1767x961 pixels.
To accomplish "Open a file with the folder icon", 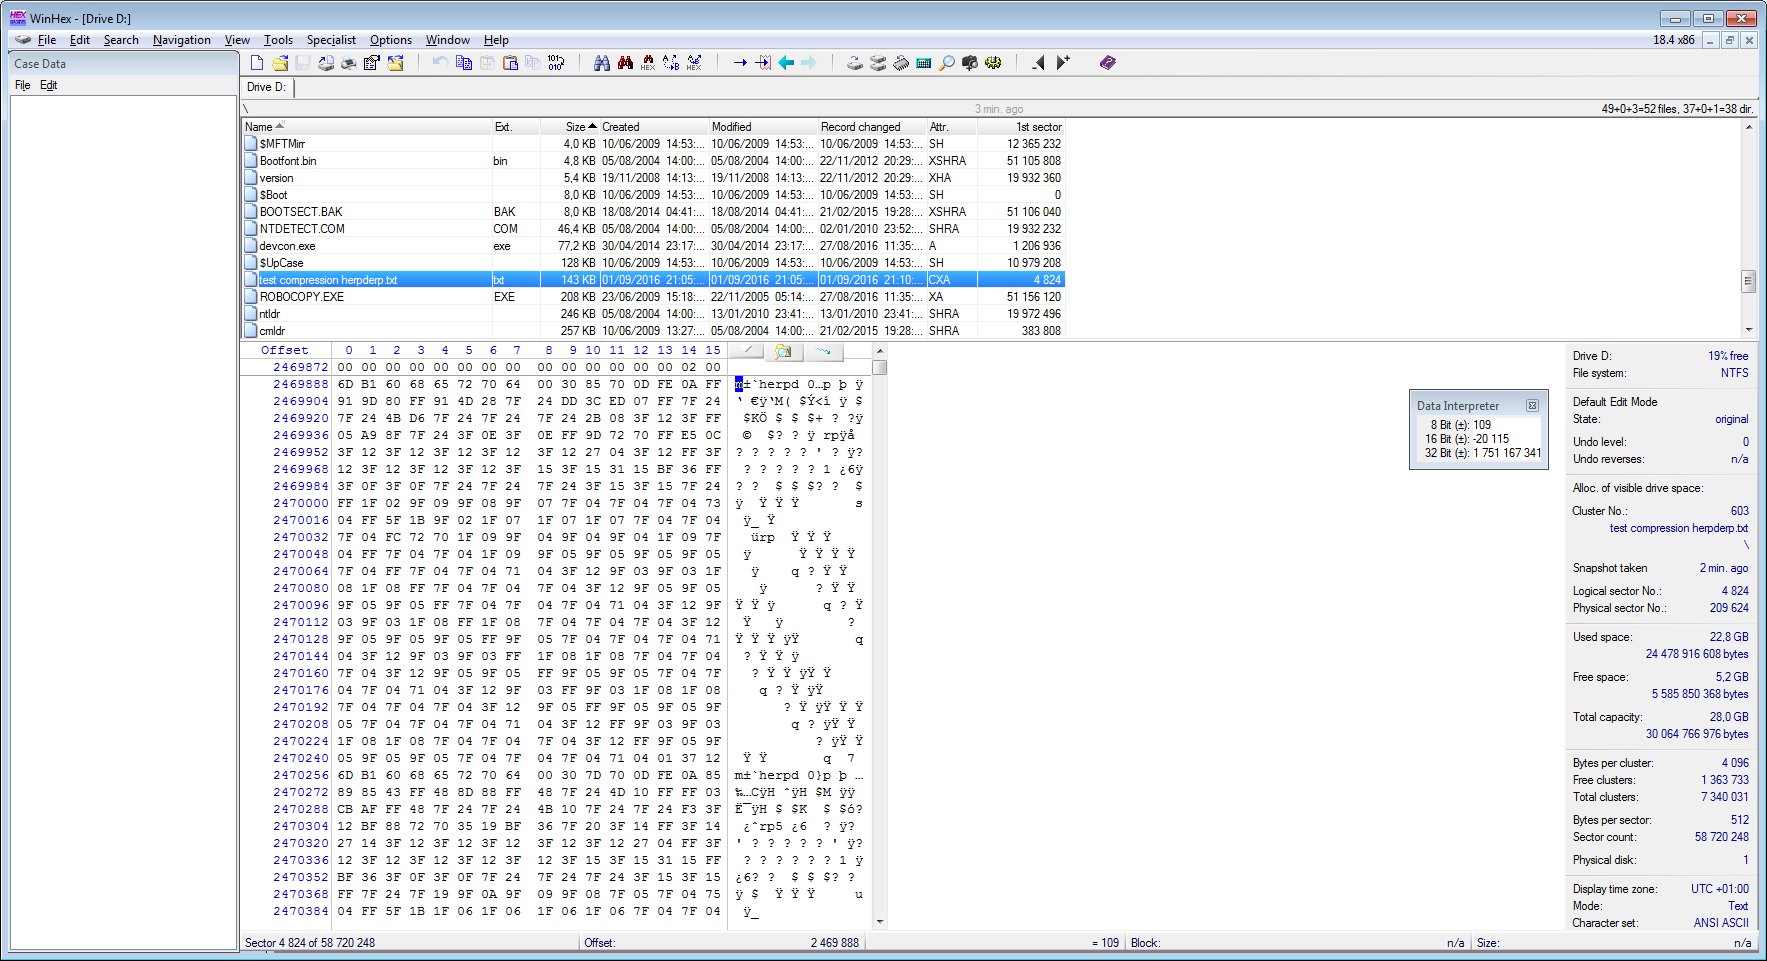I will pyautogui.click(x=280, y=63).
